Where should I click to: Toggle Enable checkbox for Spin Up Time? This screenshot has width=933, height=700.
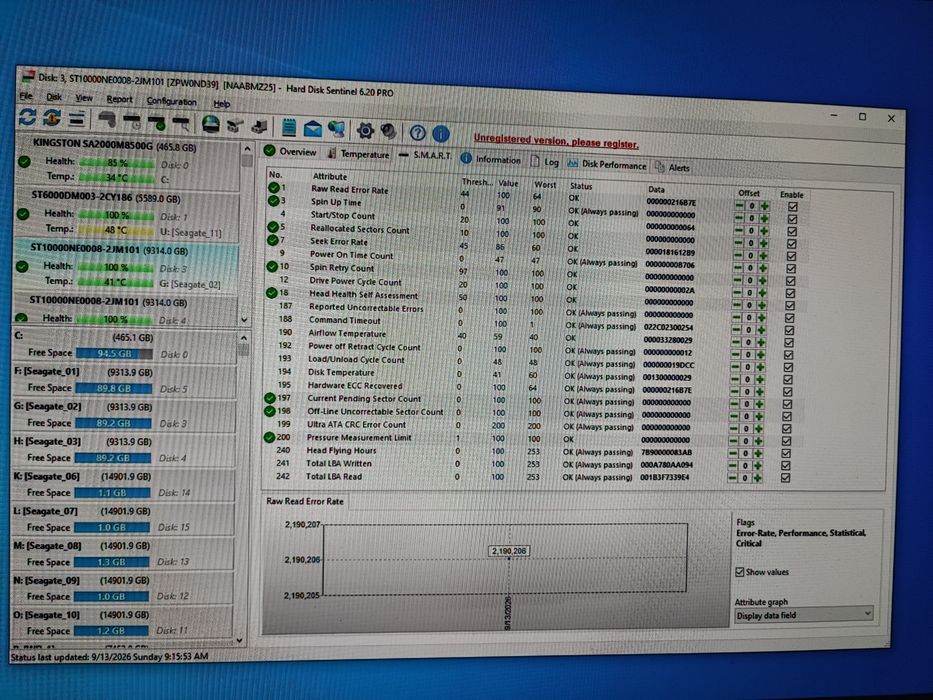point(792,219)
